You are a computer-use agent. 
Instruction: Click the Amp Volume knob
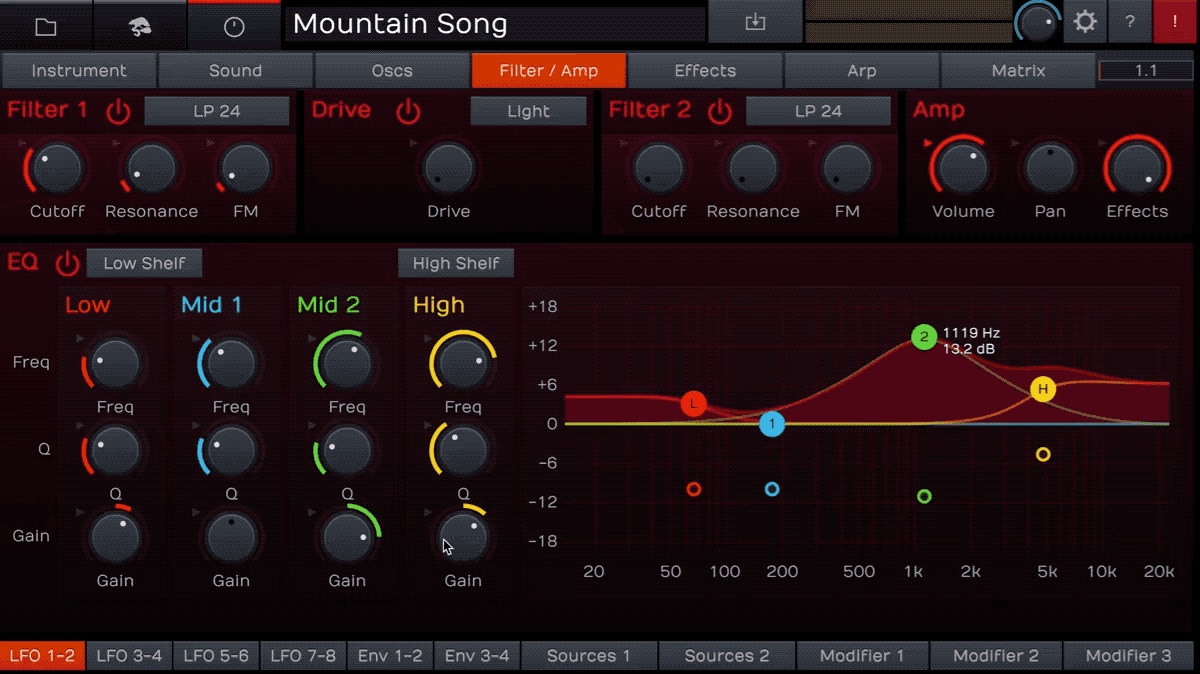tap(963, 168)
